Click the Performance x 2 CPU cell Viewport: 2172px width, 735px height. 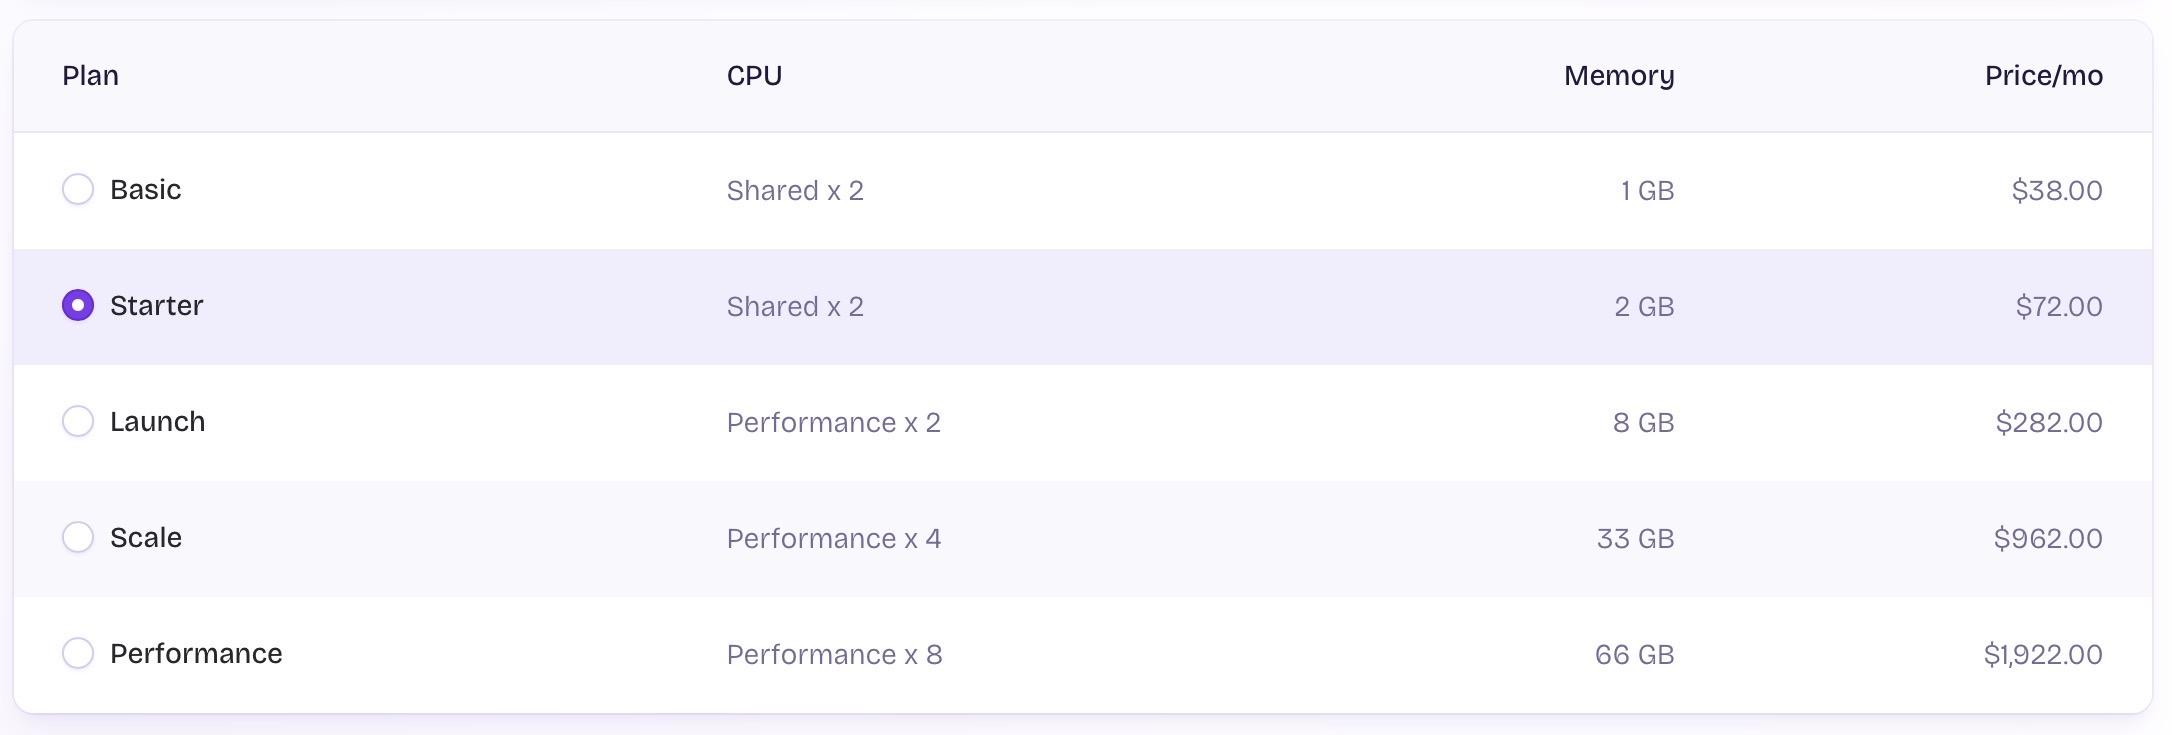[x=833, y=423]
